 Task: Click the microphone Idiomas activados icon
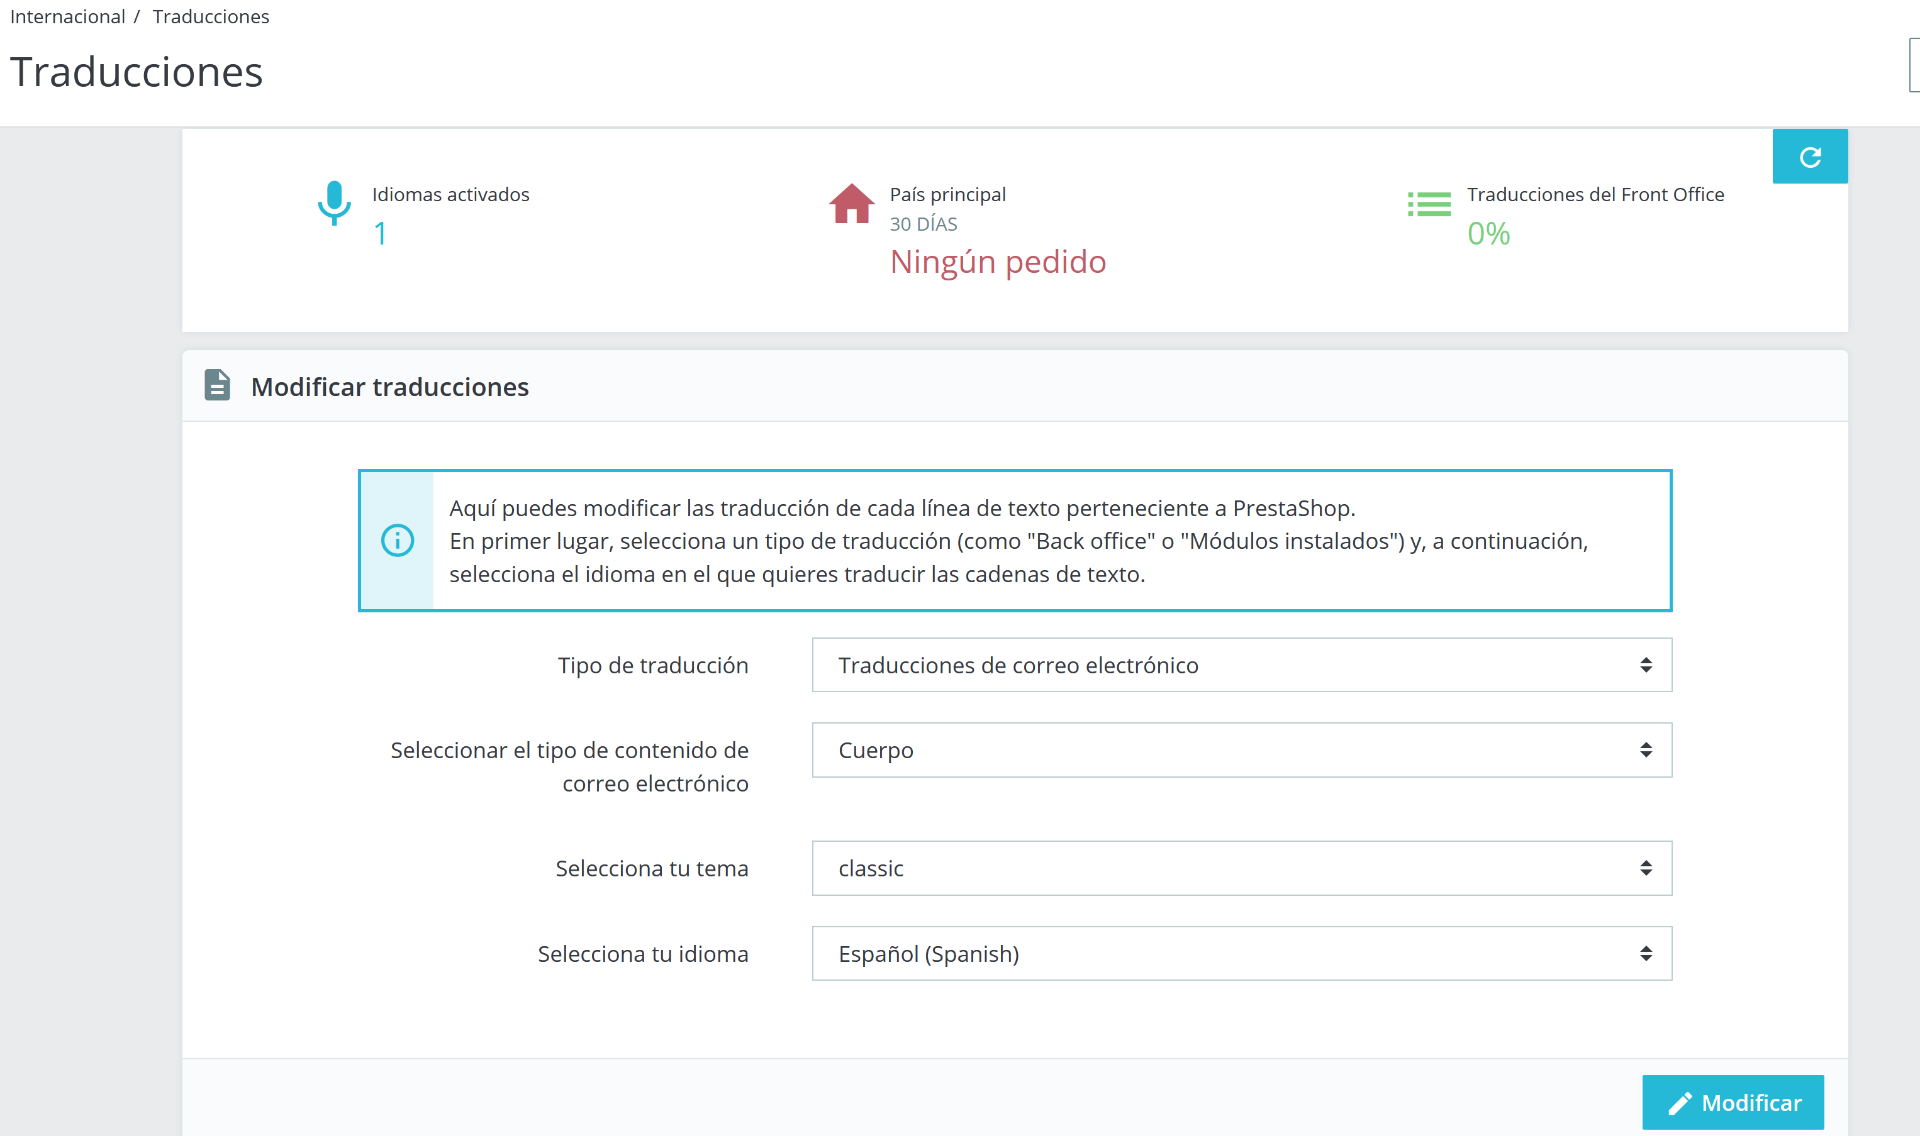(334, 202)
